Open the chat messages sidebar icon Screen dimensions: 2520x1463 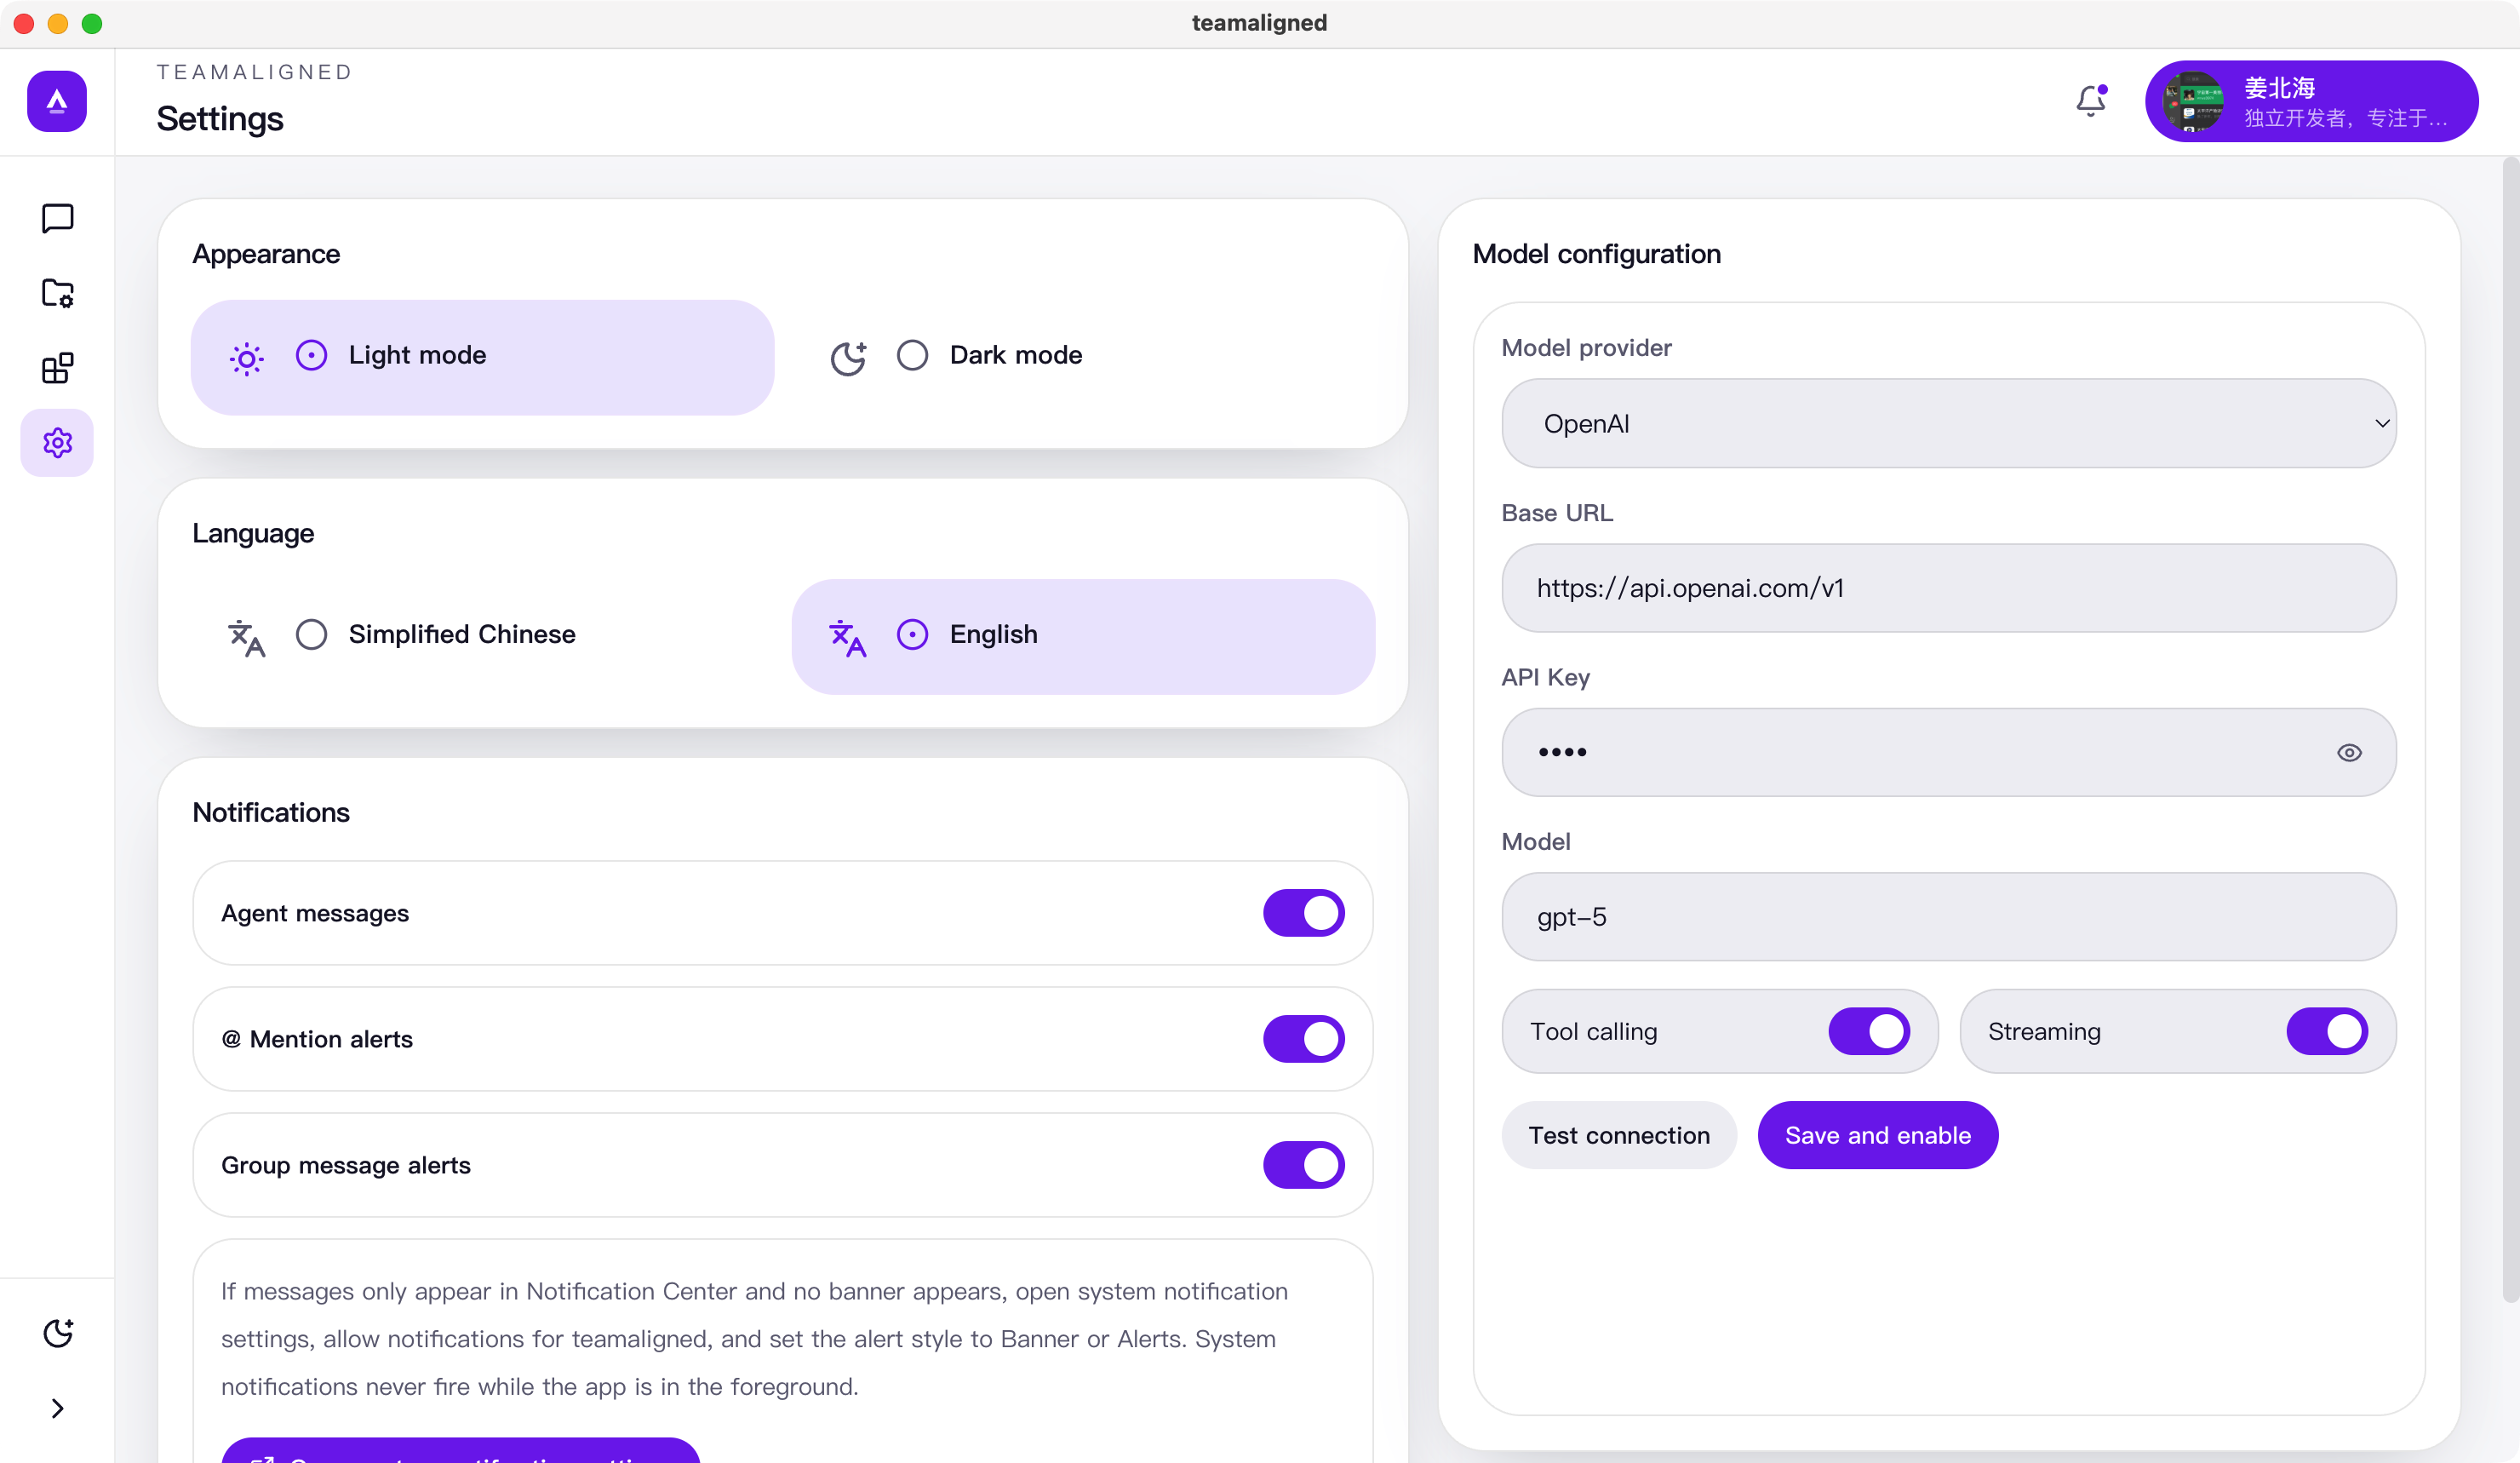pyautogui.click(x=57, y=218)
